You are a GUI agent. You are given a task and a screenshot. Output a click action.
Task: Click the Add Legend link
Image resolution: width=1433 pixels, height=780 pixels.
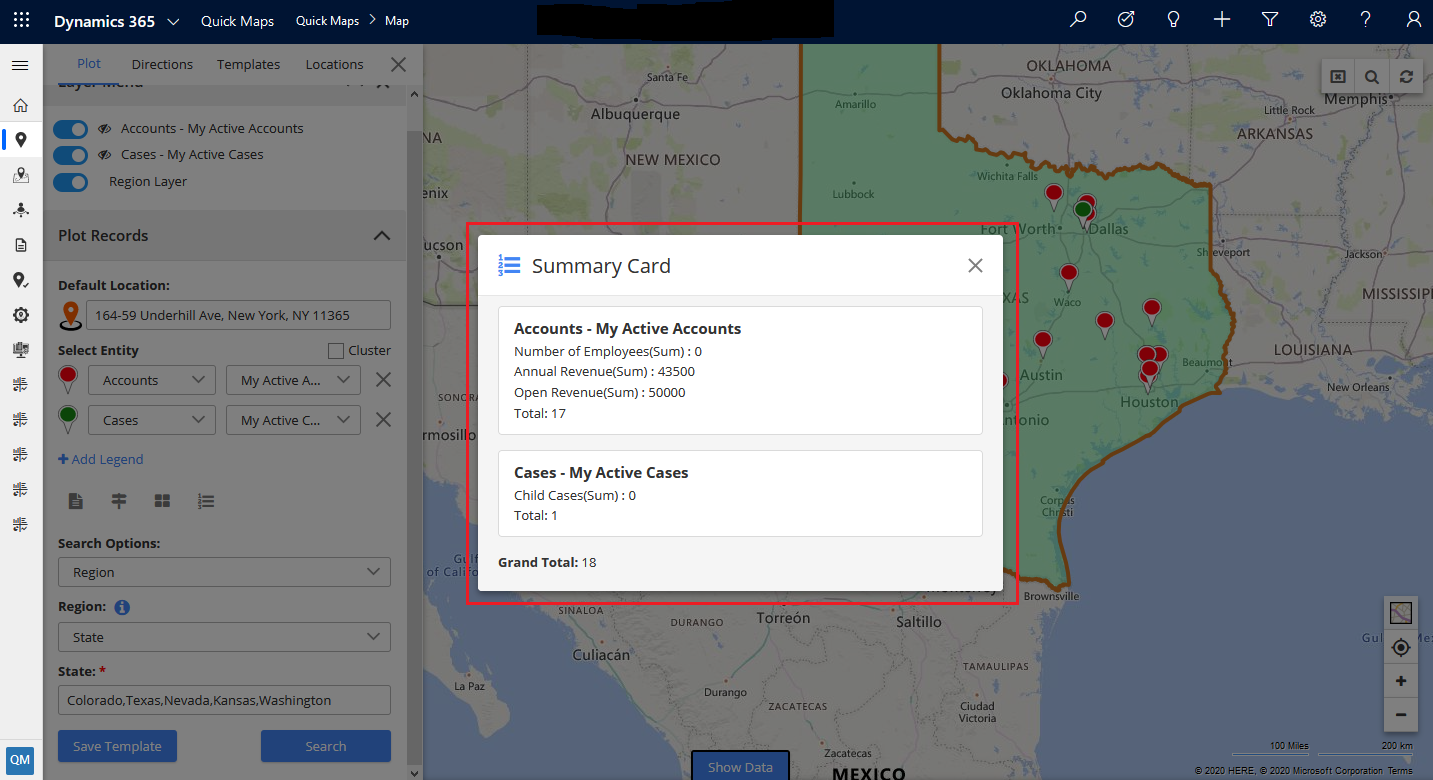click(100, 459)
